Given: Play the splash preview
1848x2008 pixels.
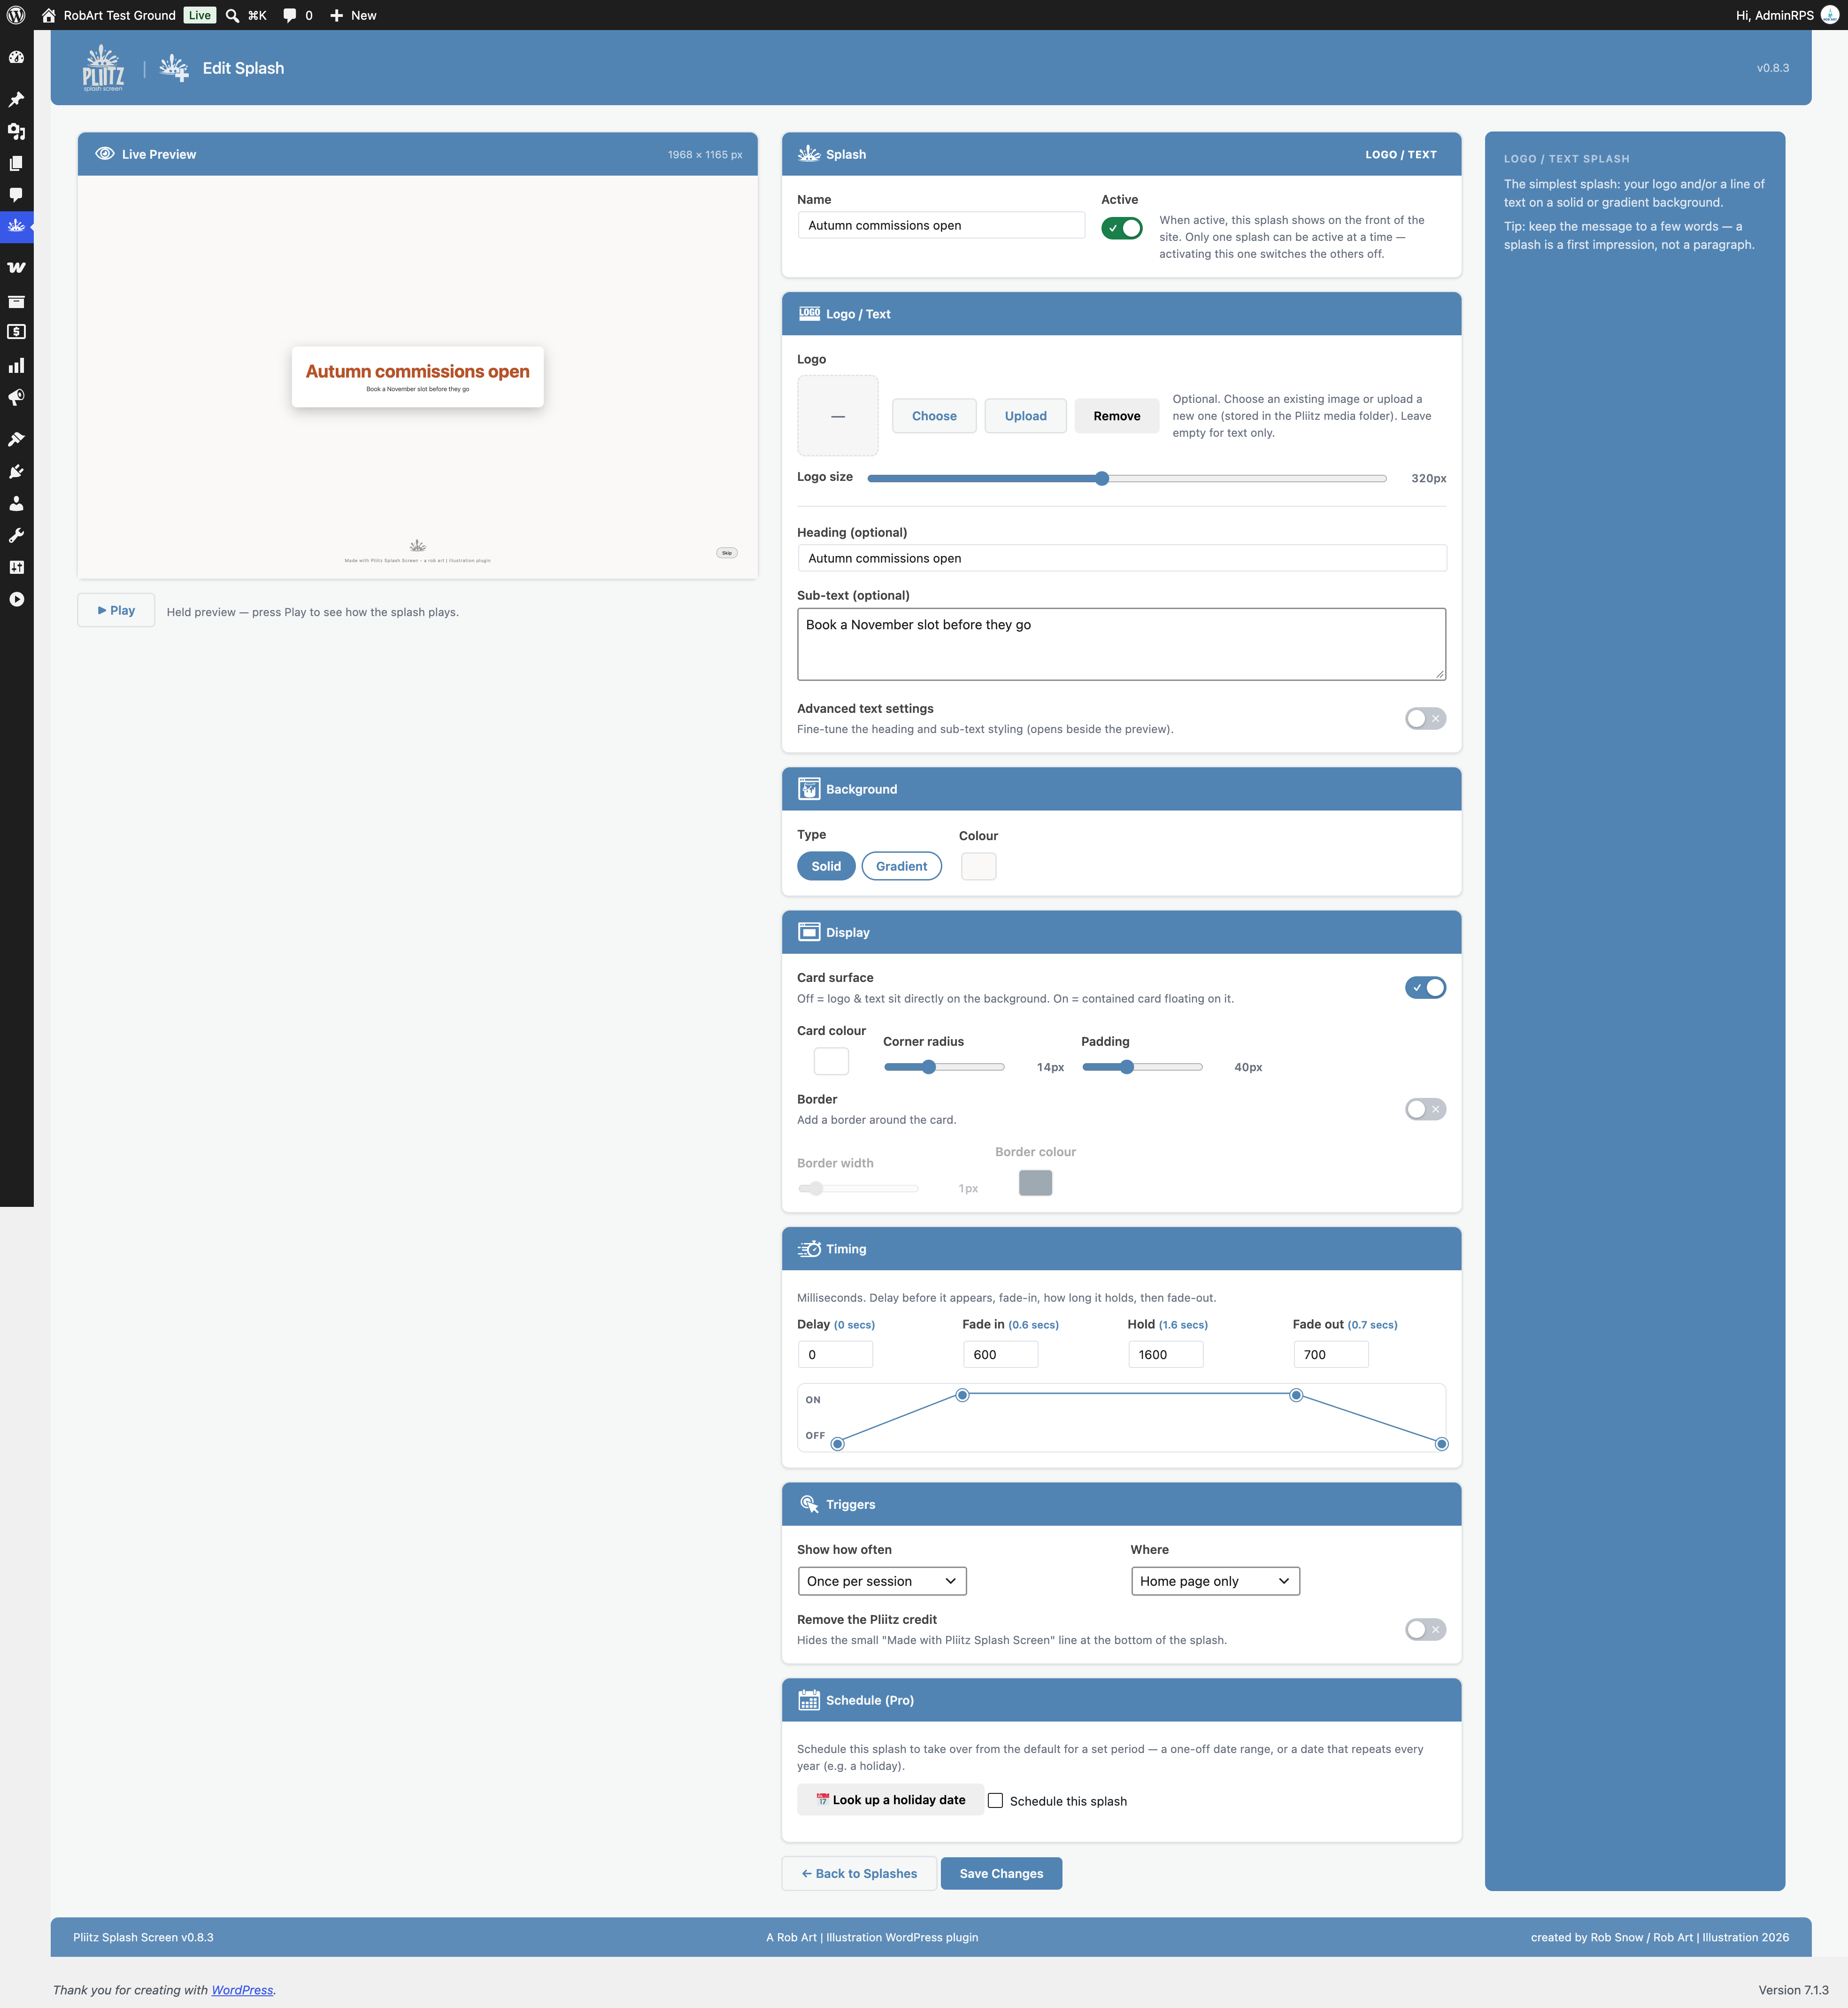Looking at the screenshot, I should [x=116, y=610].
